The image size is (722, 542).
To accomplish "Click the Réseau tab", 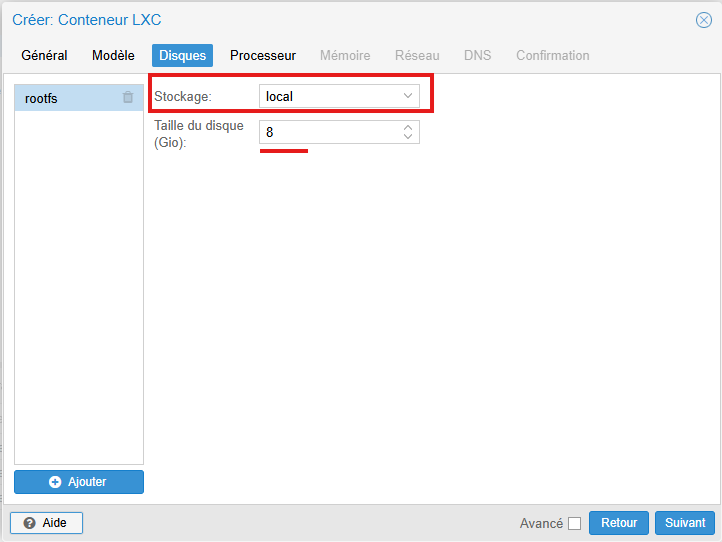I will (417, 55).
